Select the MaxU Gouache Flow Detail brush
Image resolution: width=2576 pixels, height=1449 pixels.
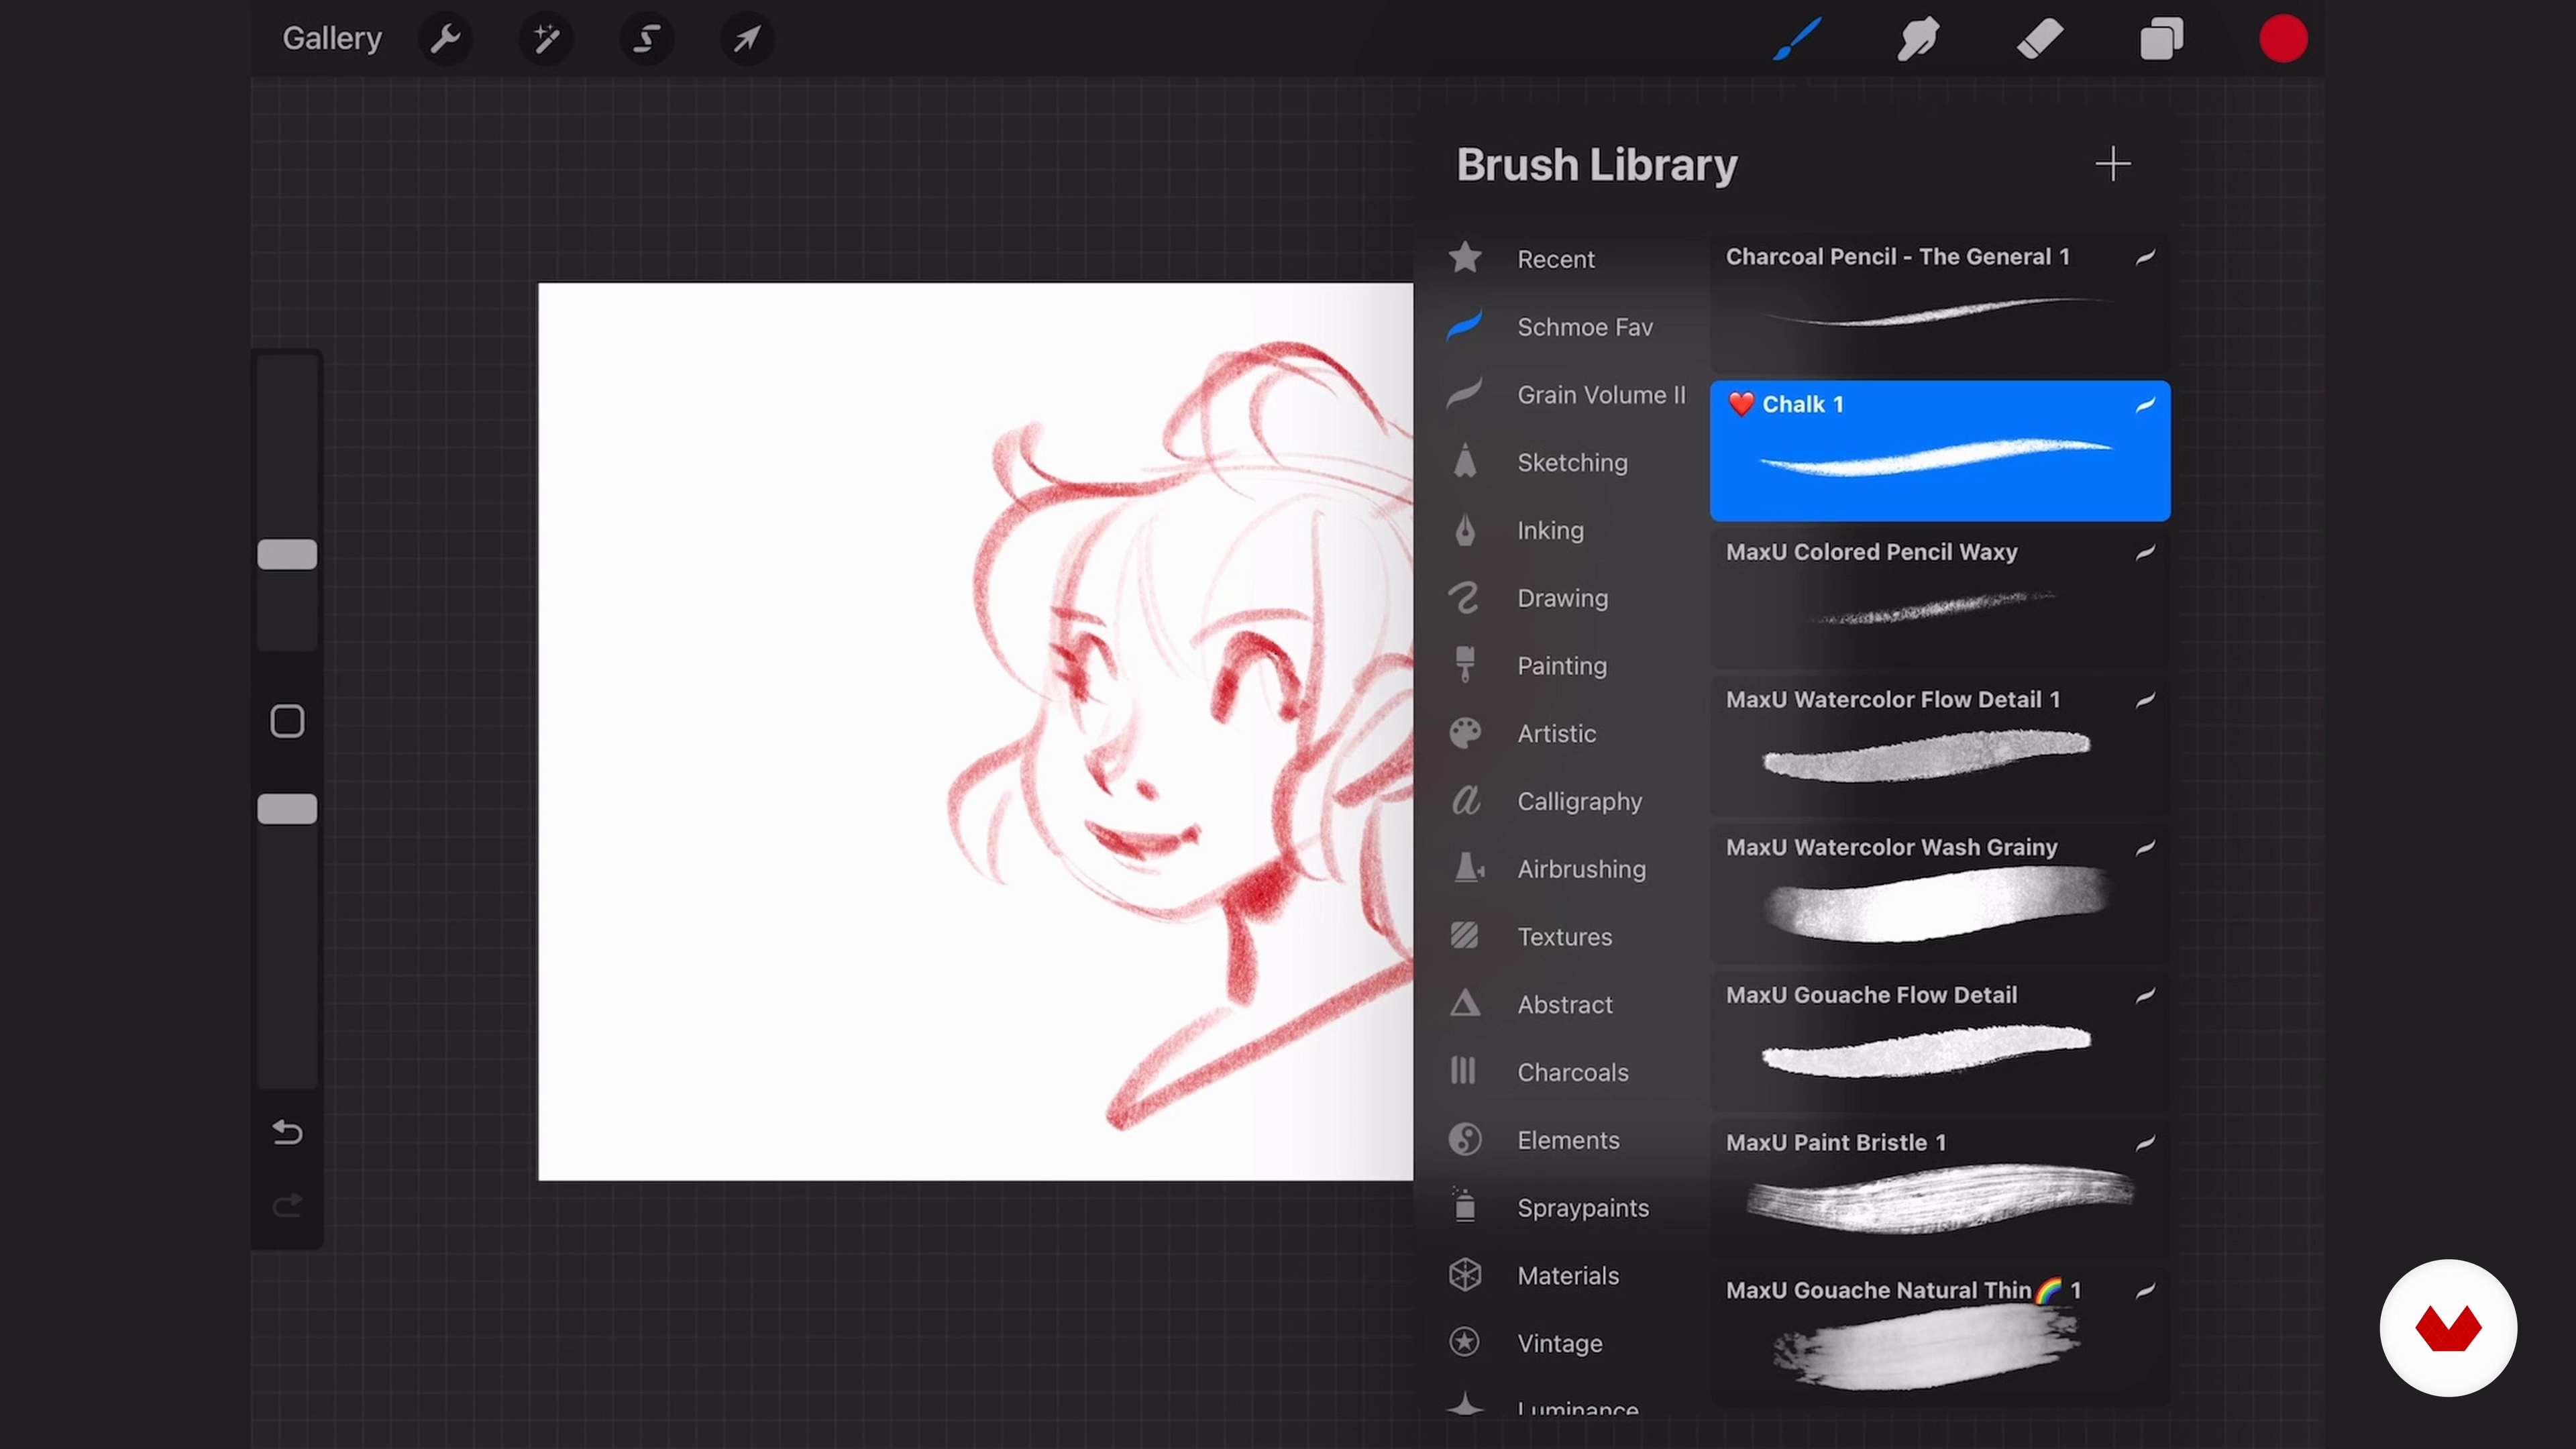(x=1940, y=1041)
